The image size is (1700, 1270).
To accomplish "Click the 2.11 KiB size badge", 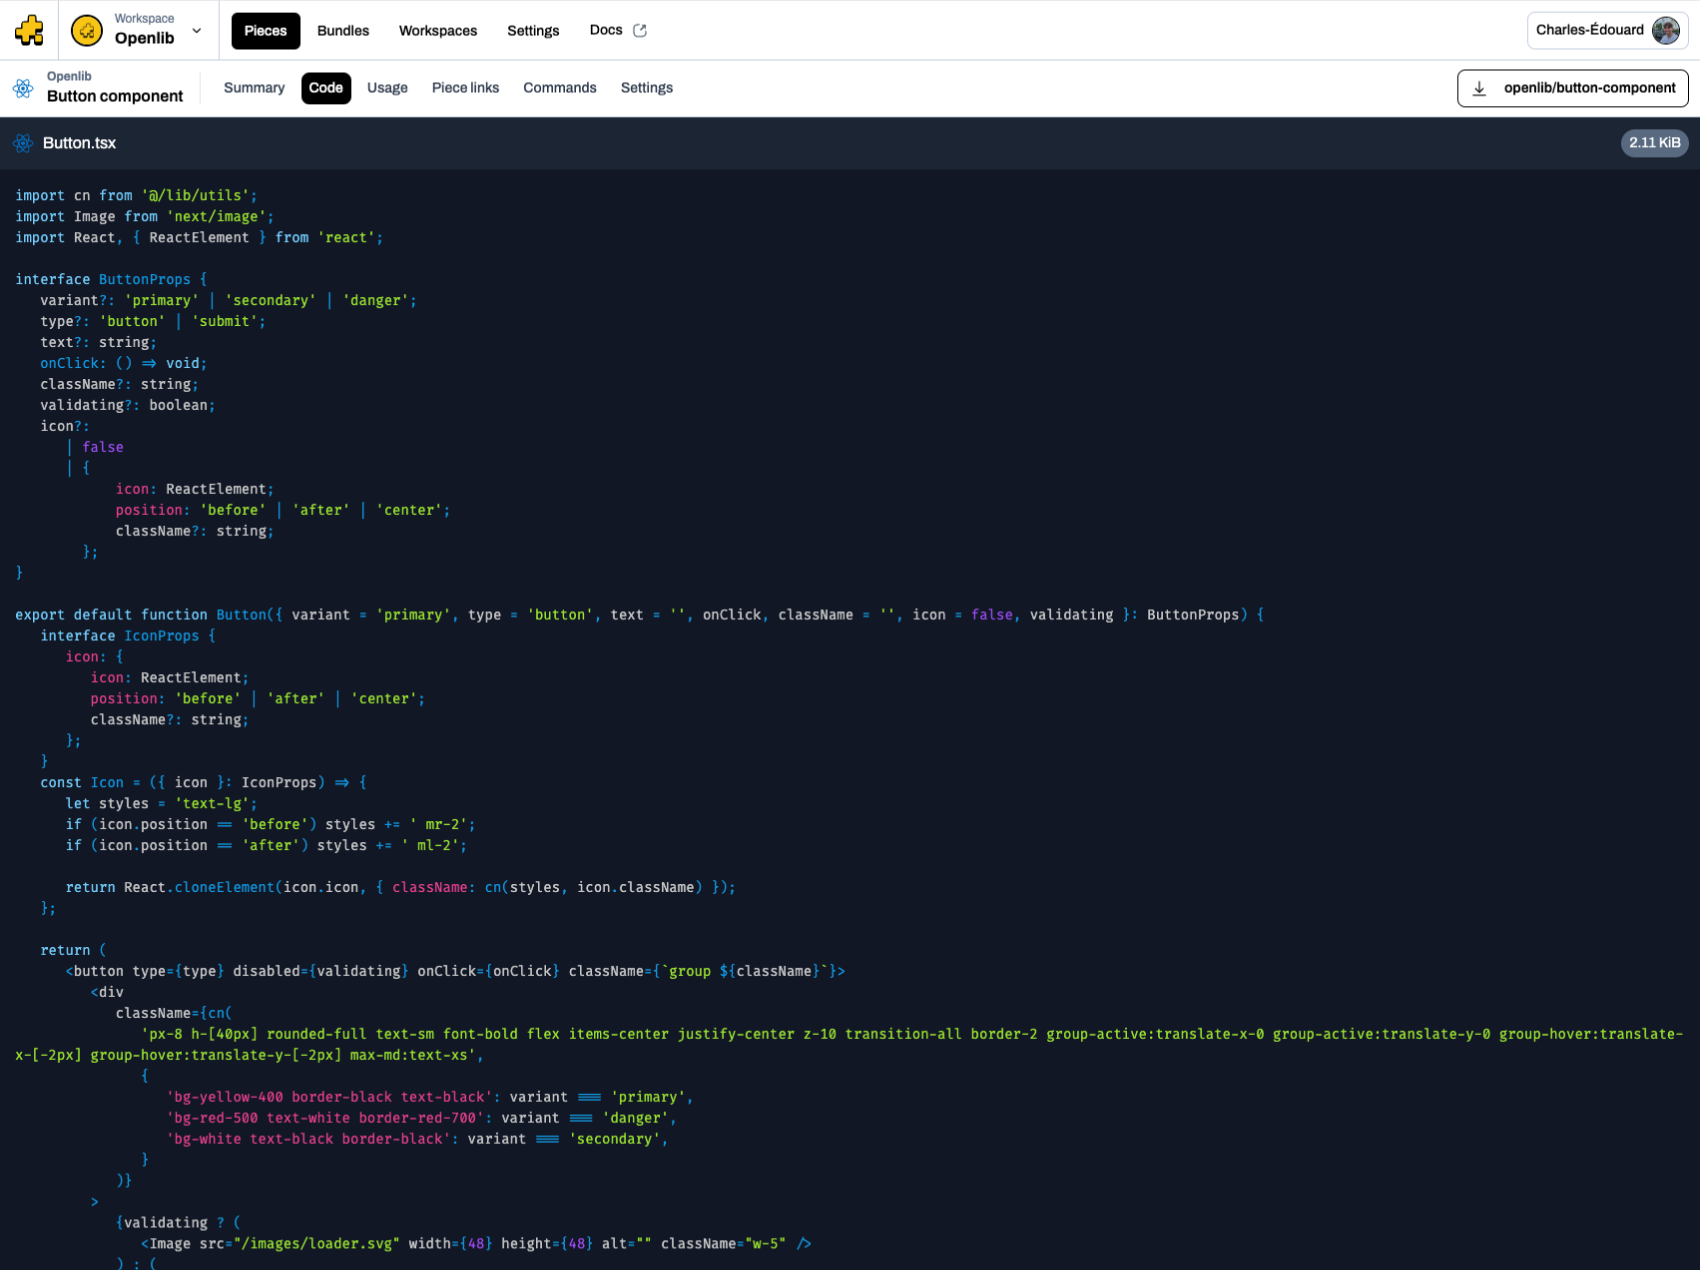I will click(x=1654, y=143).
